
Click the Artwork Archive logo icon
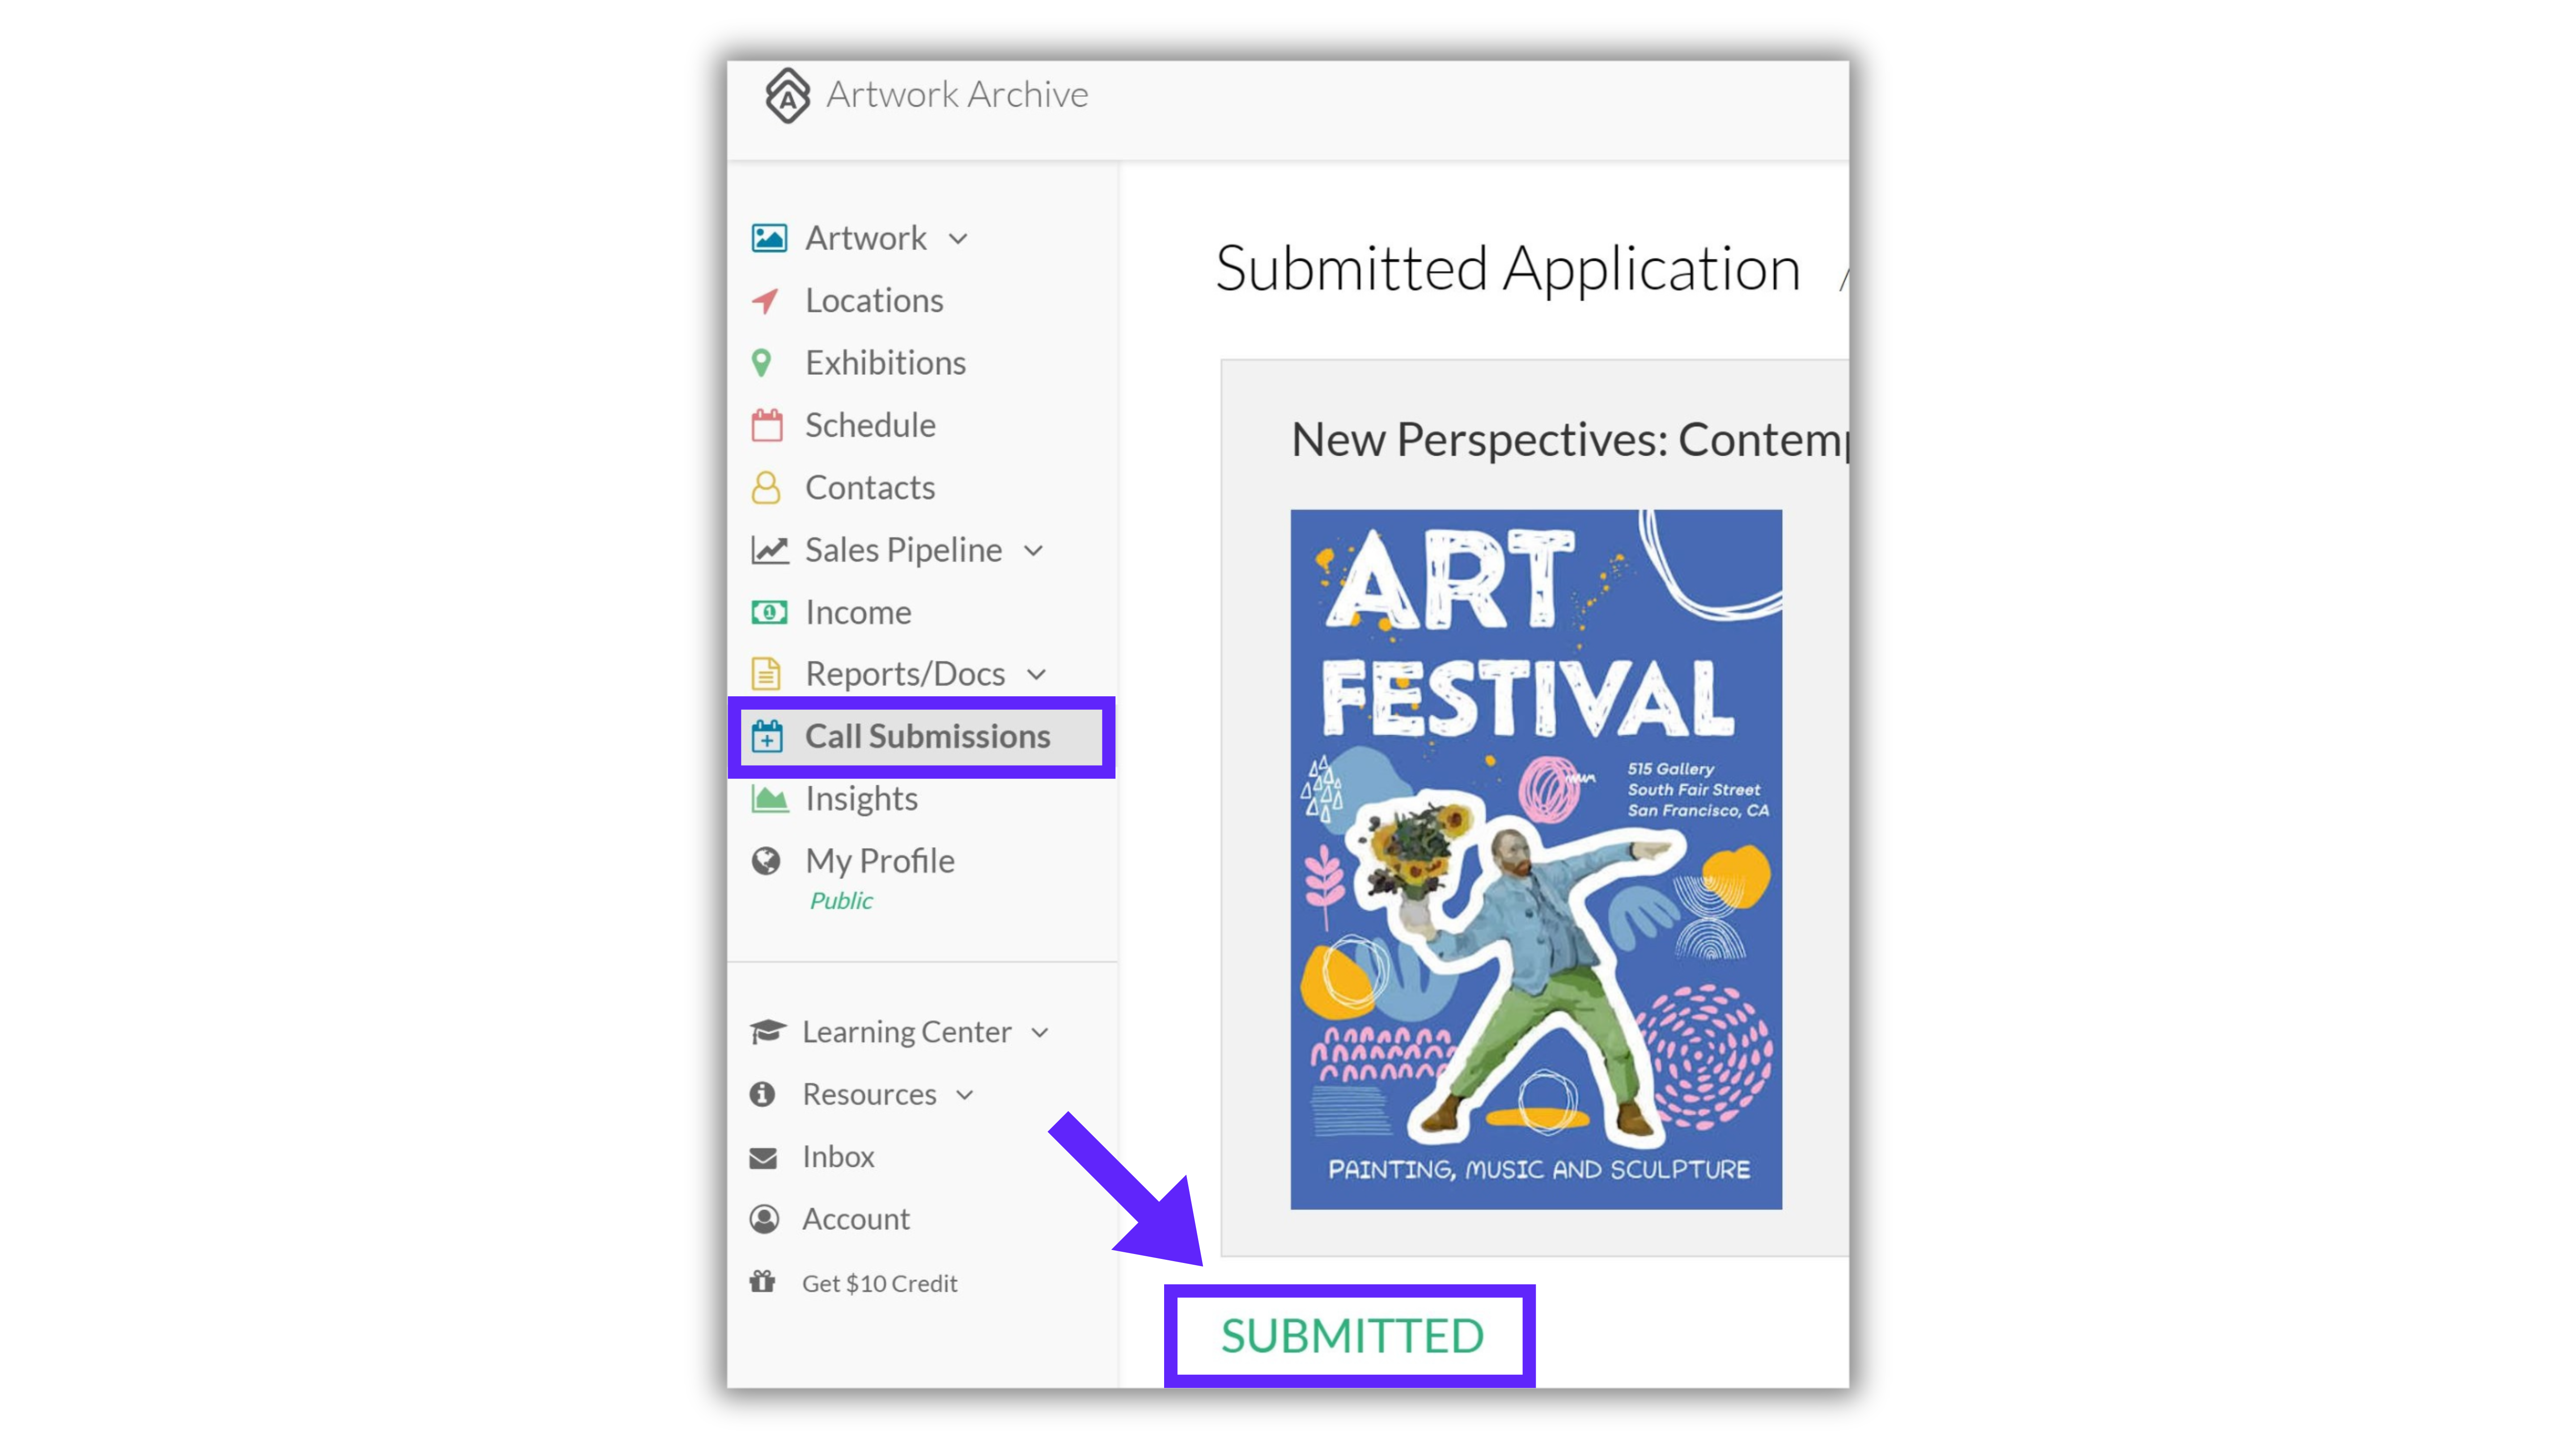click(788, 95)
